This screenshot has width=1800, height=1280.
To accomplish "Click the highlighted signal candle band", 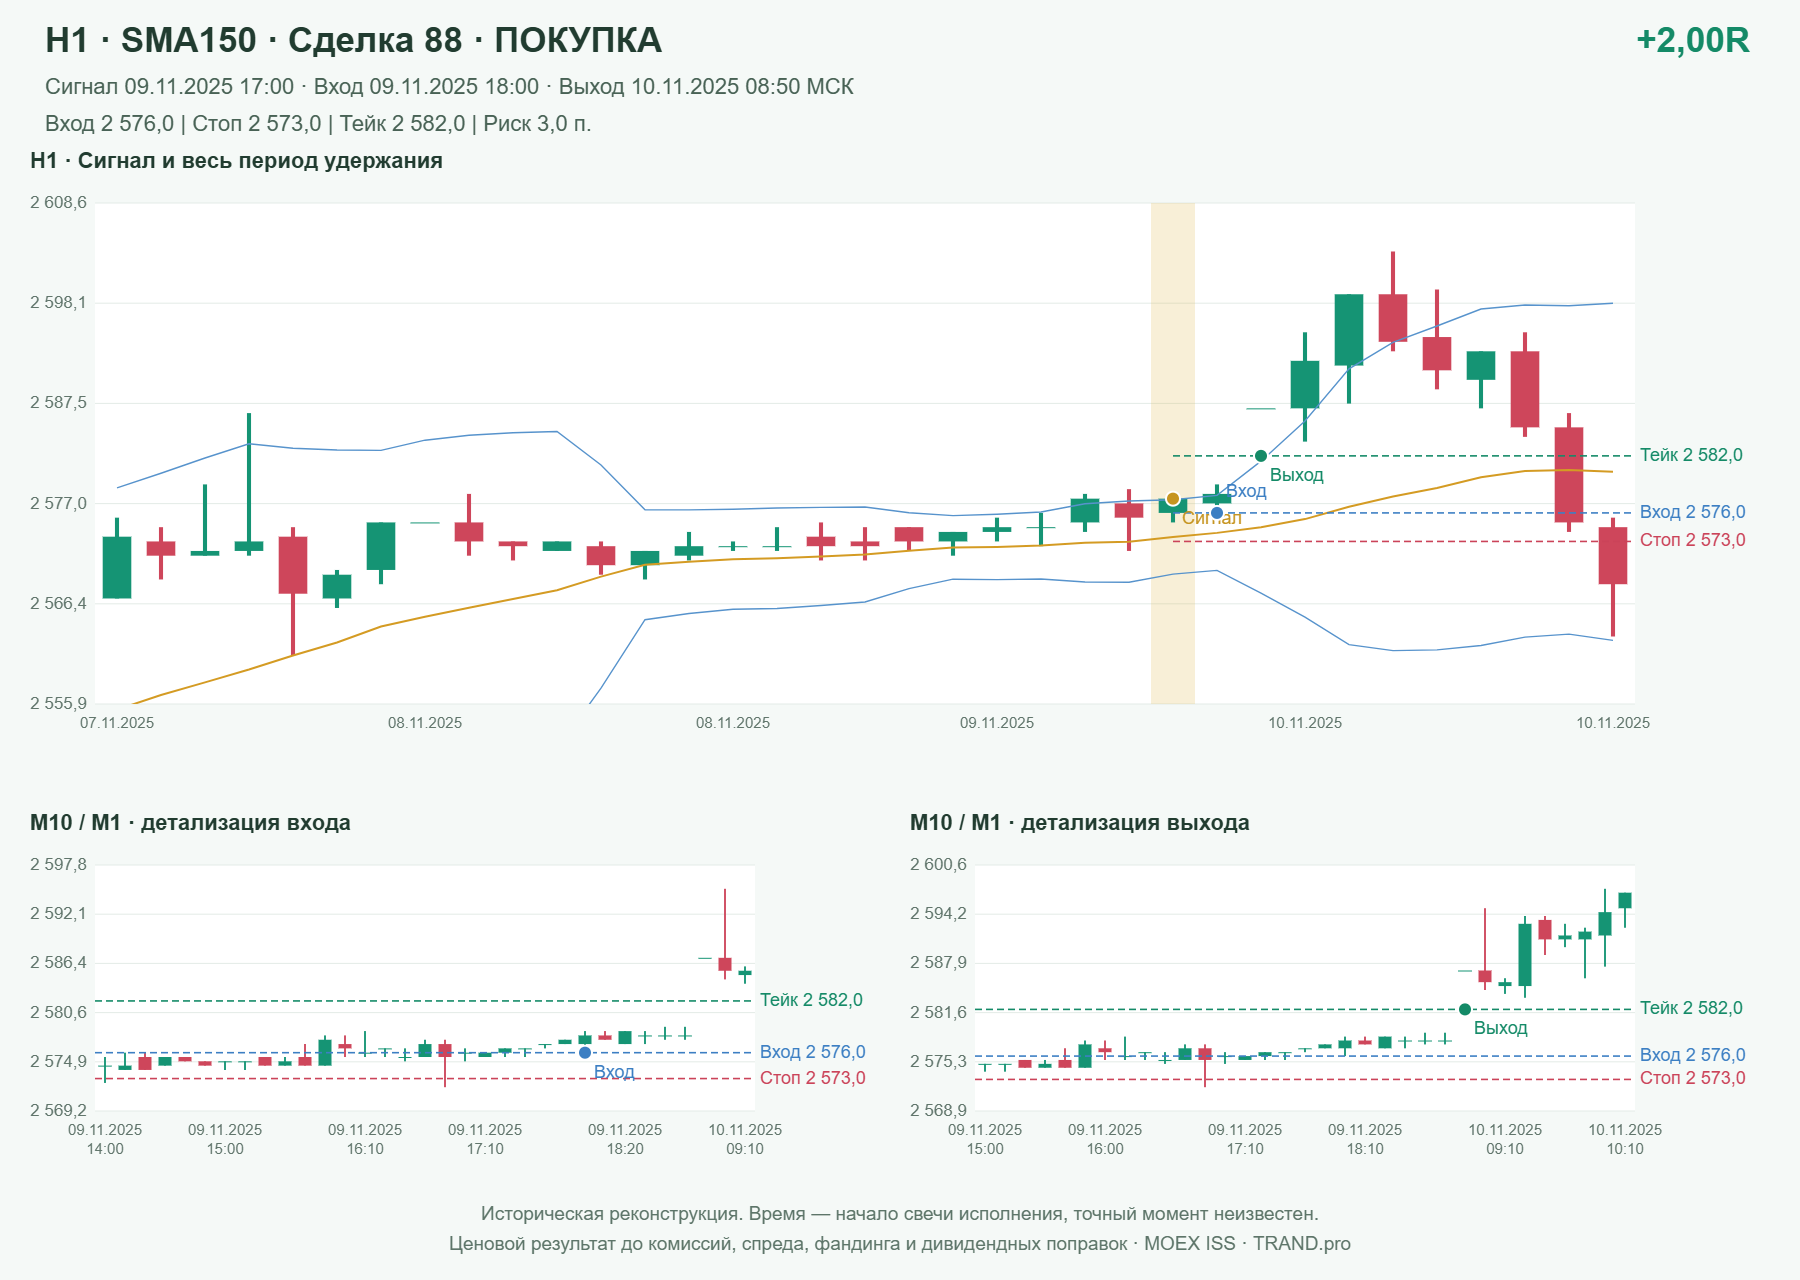I will pos(1173,453).
